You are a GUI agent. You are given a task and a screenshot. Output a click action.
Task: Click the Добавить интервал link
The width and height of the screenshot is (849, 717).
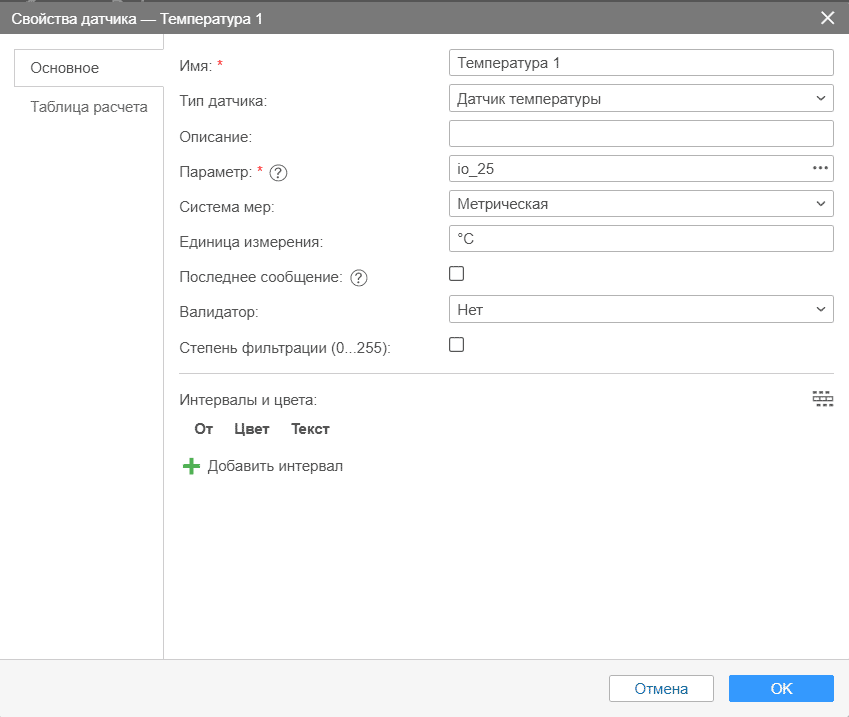pos(275,466)
